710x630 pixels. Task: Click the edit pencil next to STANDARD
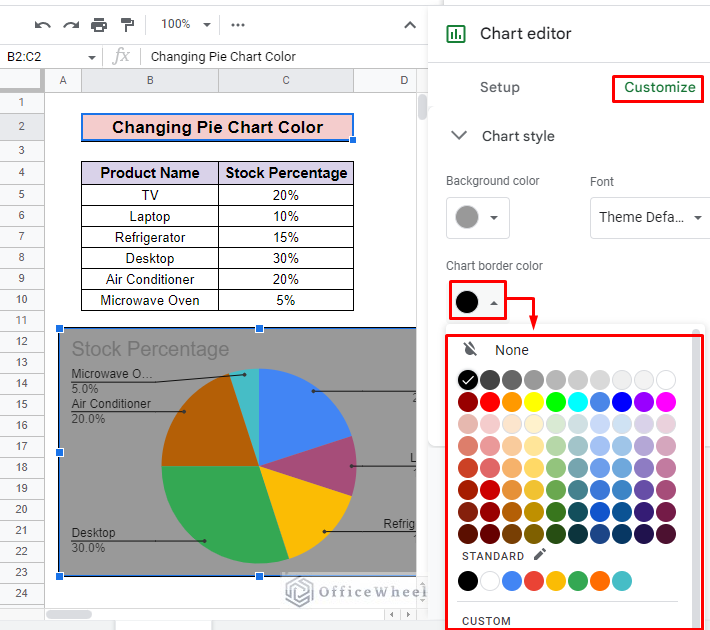click(540, 555)
